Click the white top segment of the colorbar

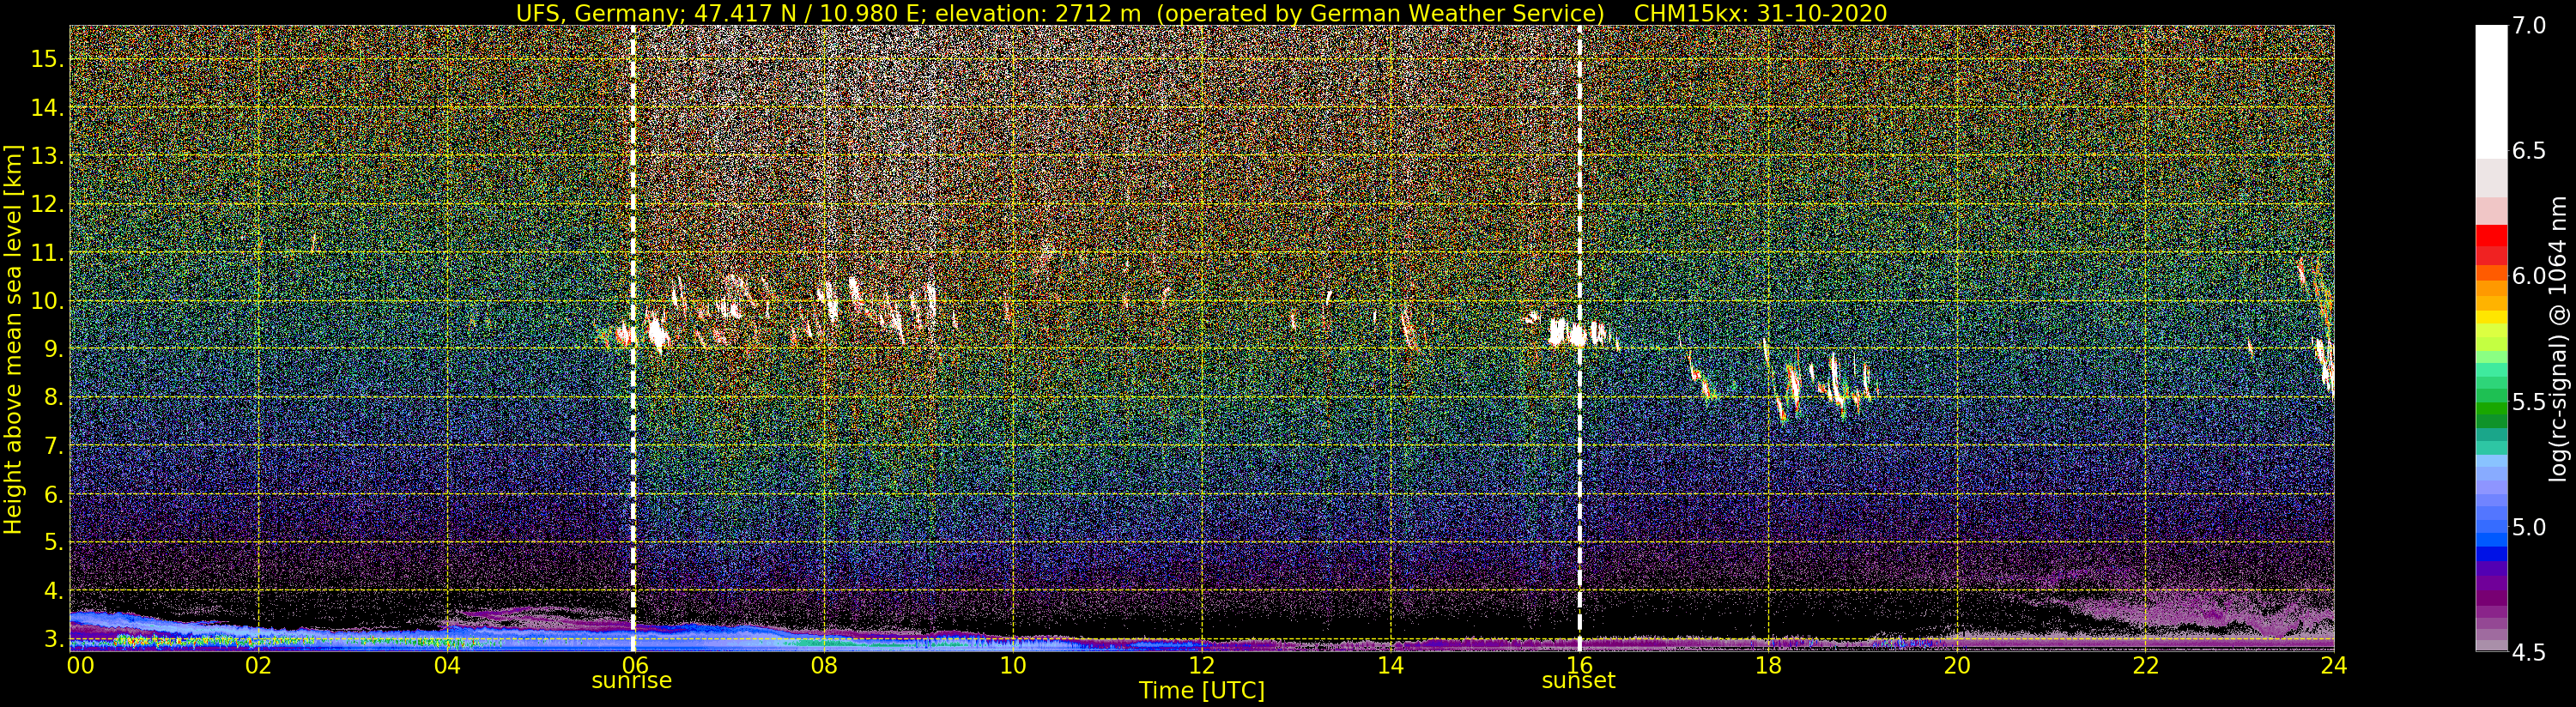click(x=2491, y=91)
